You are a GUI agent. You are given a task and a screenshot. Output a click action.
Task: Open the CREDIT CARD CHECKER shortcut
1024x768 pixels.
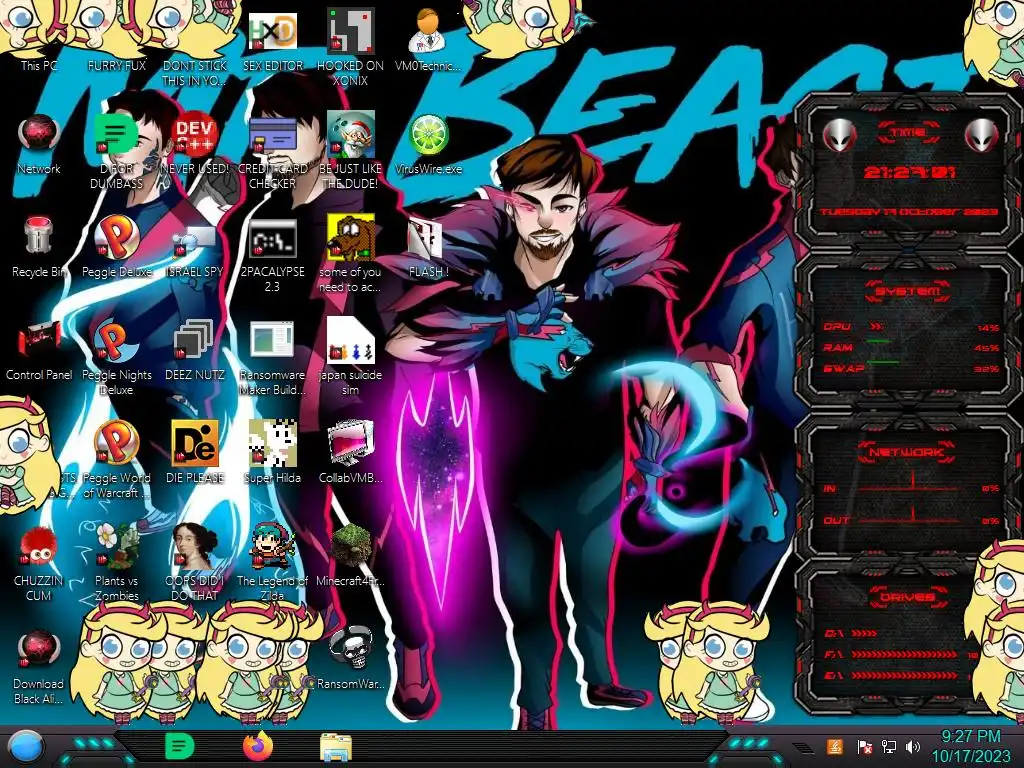(273, 135)
